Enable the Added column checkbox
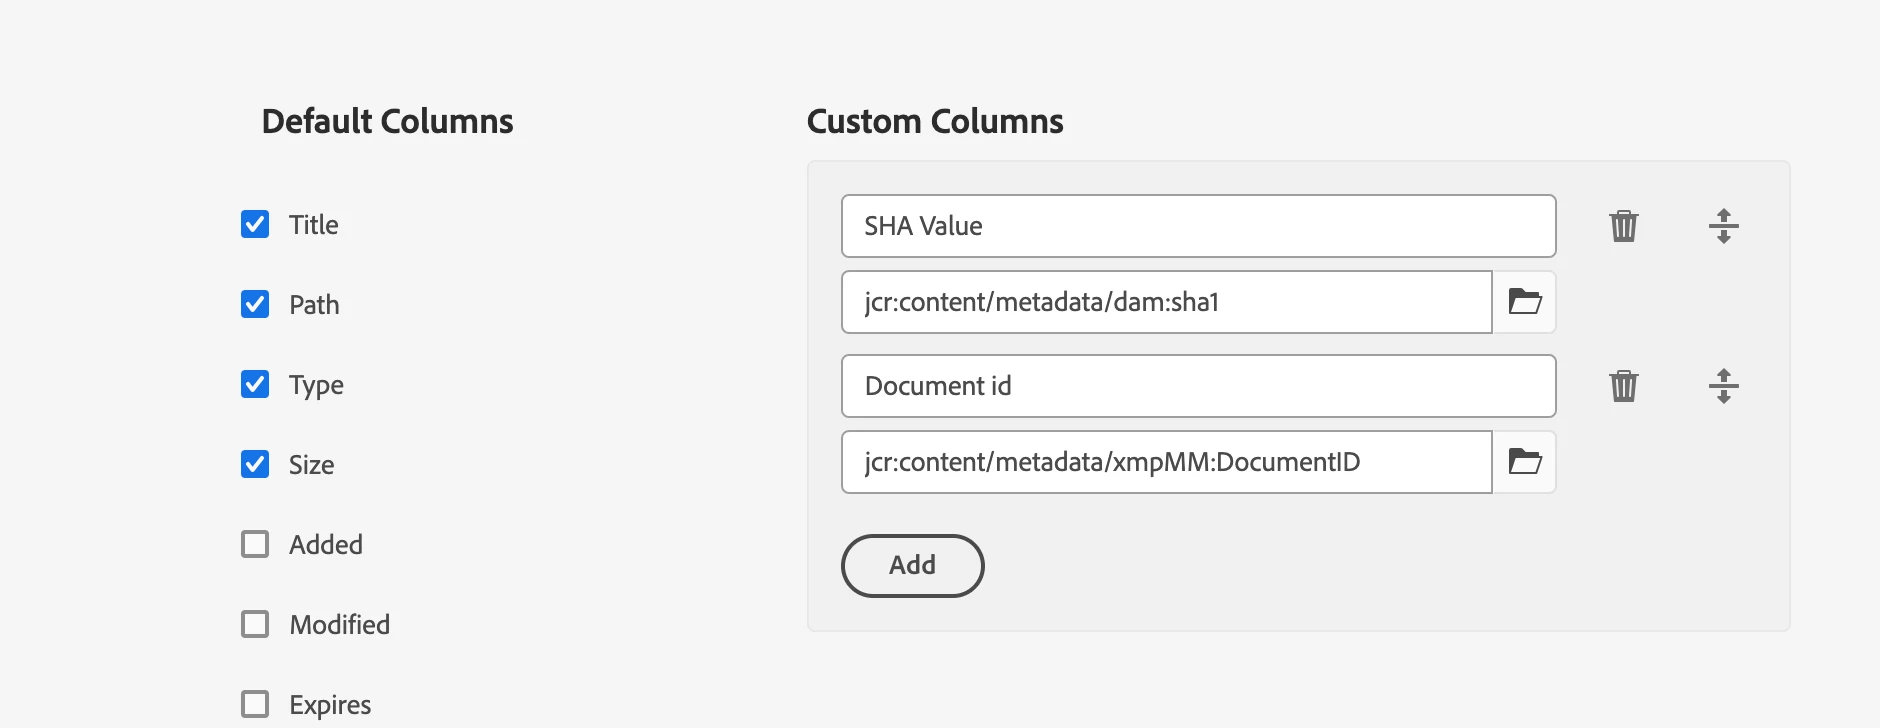The image size is (1880, 728). coord(255,544)
